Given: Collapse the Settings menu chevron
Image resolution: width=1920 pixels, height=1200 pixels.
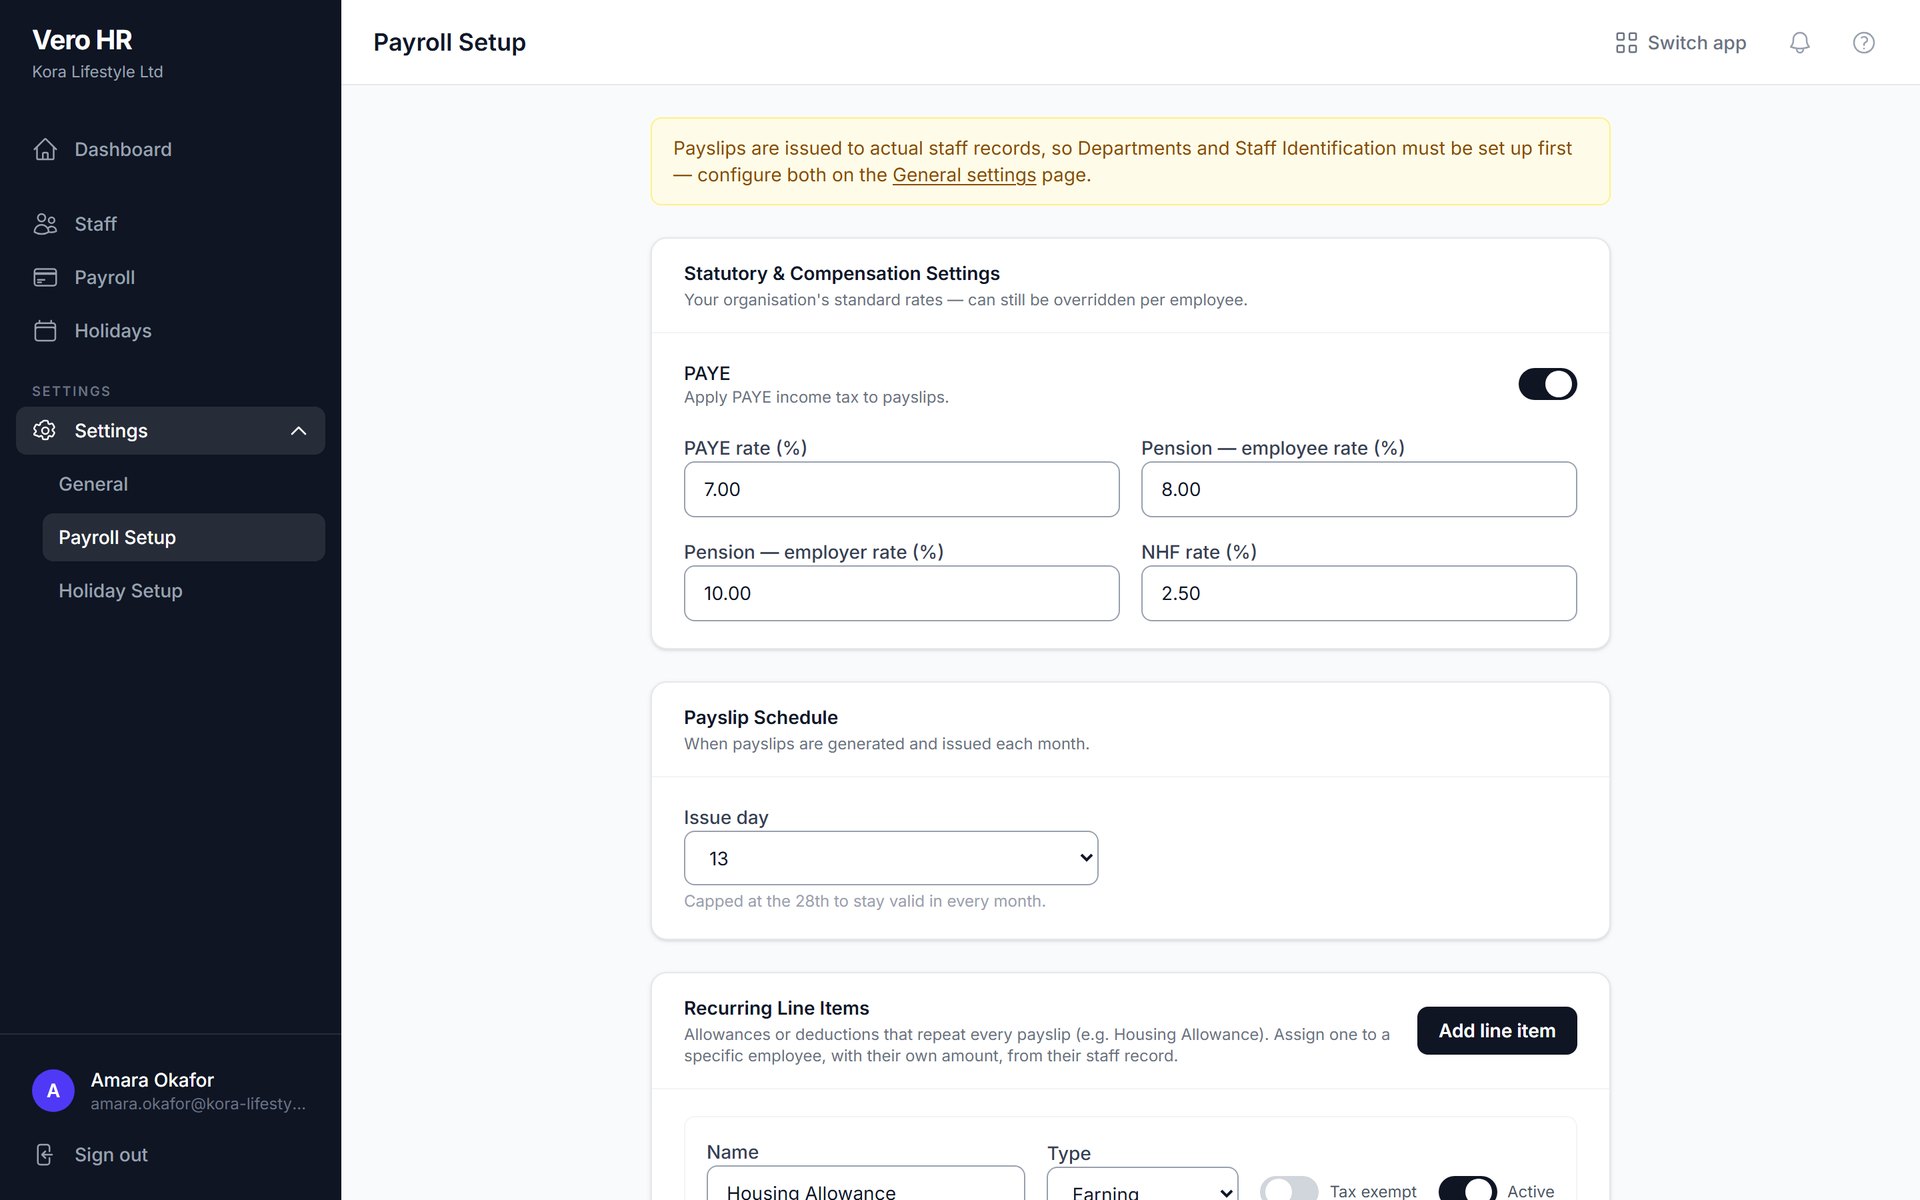Looking at the screenshot, I should tap(298, 431).
